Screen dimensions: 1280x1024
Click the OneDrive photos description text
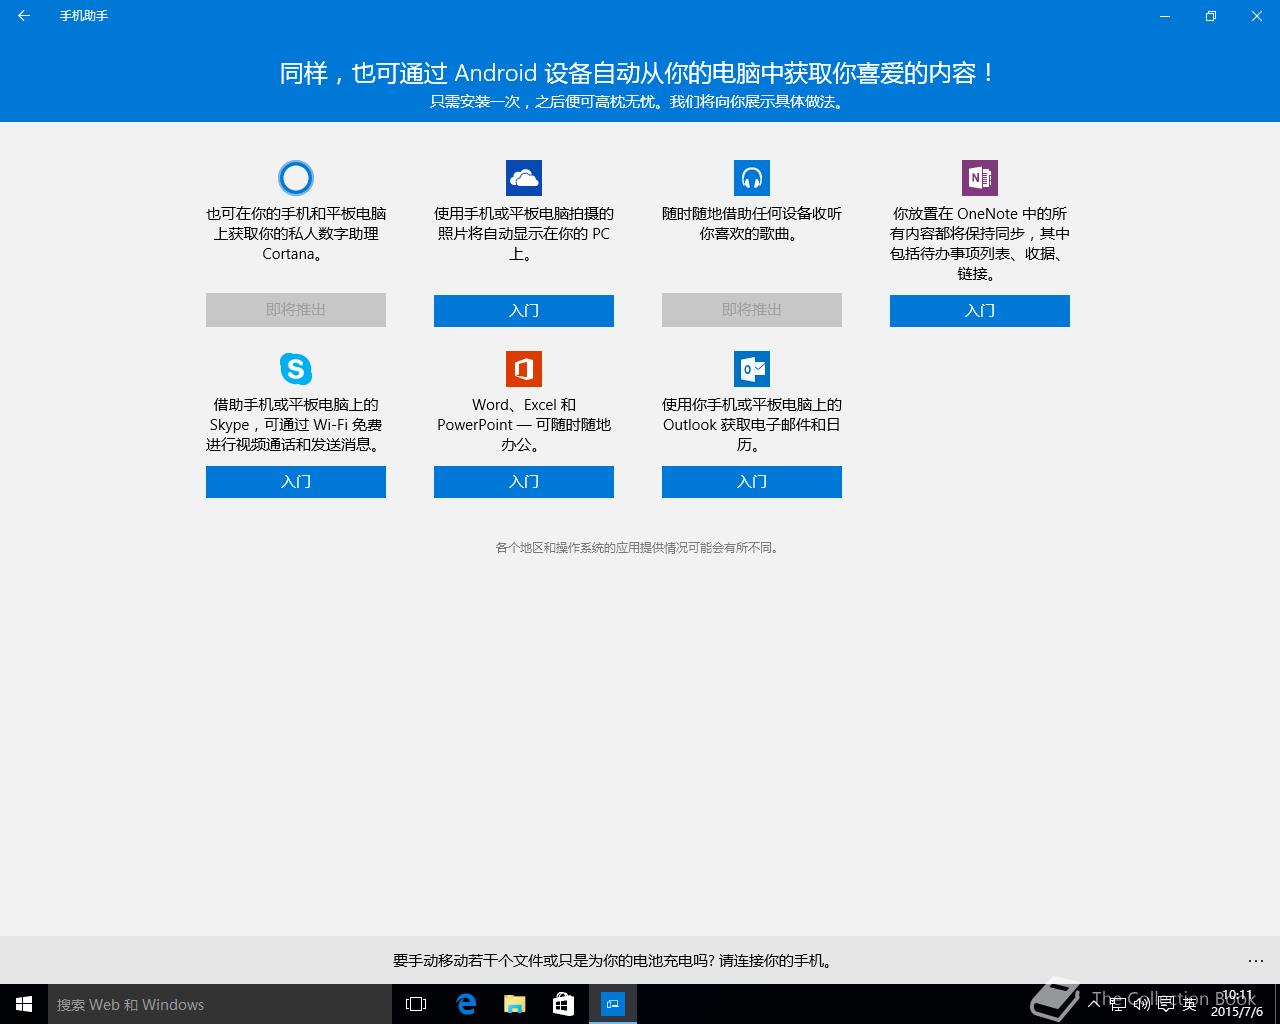(x=524, y=234)
